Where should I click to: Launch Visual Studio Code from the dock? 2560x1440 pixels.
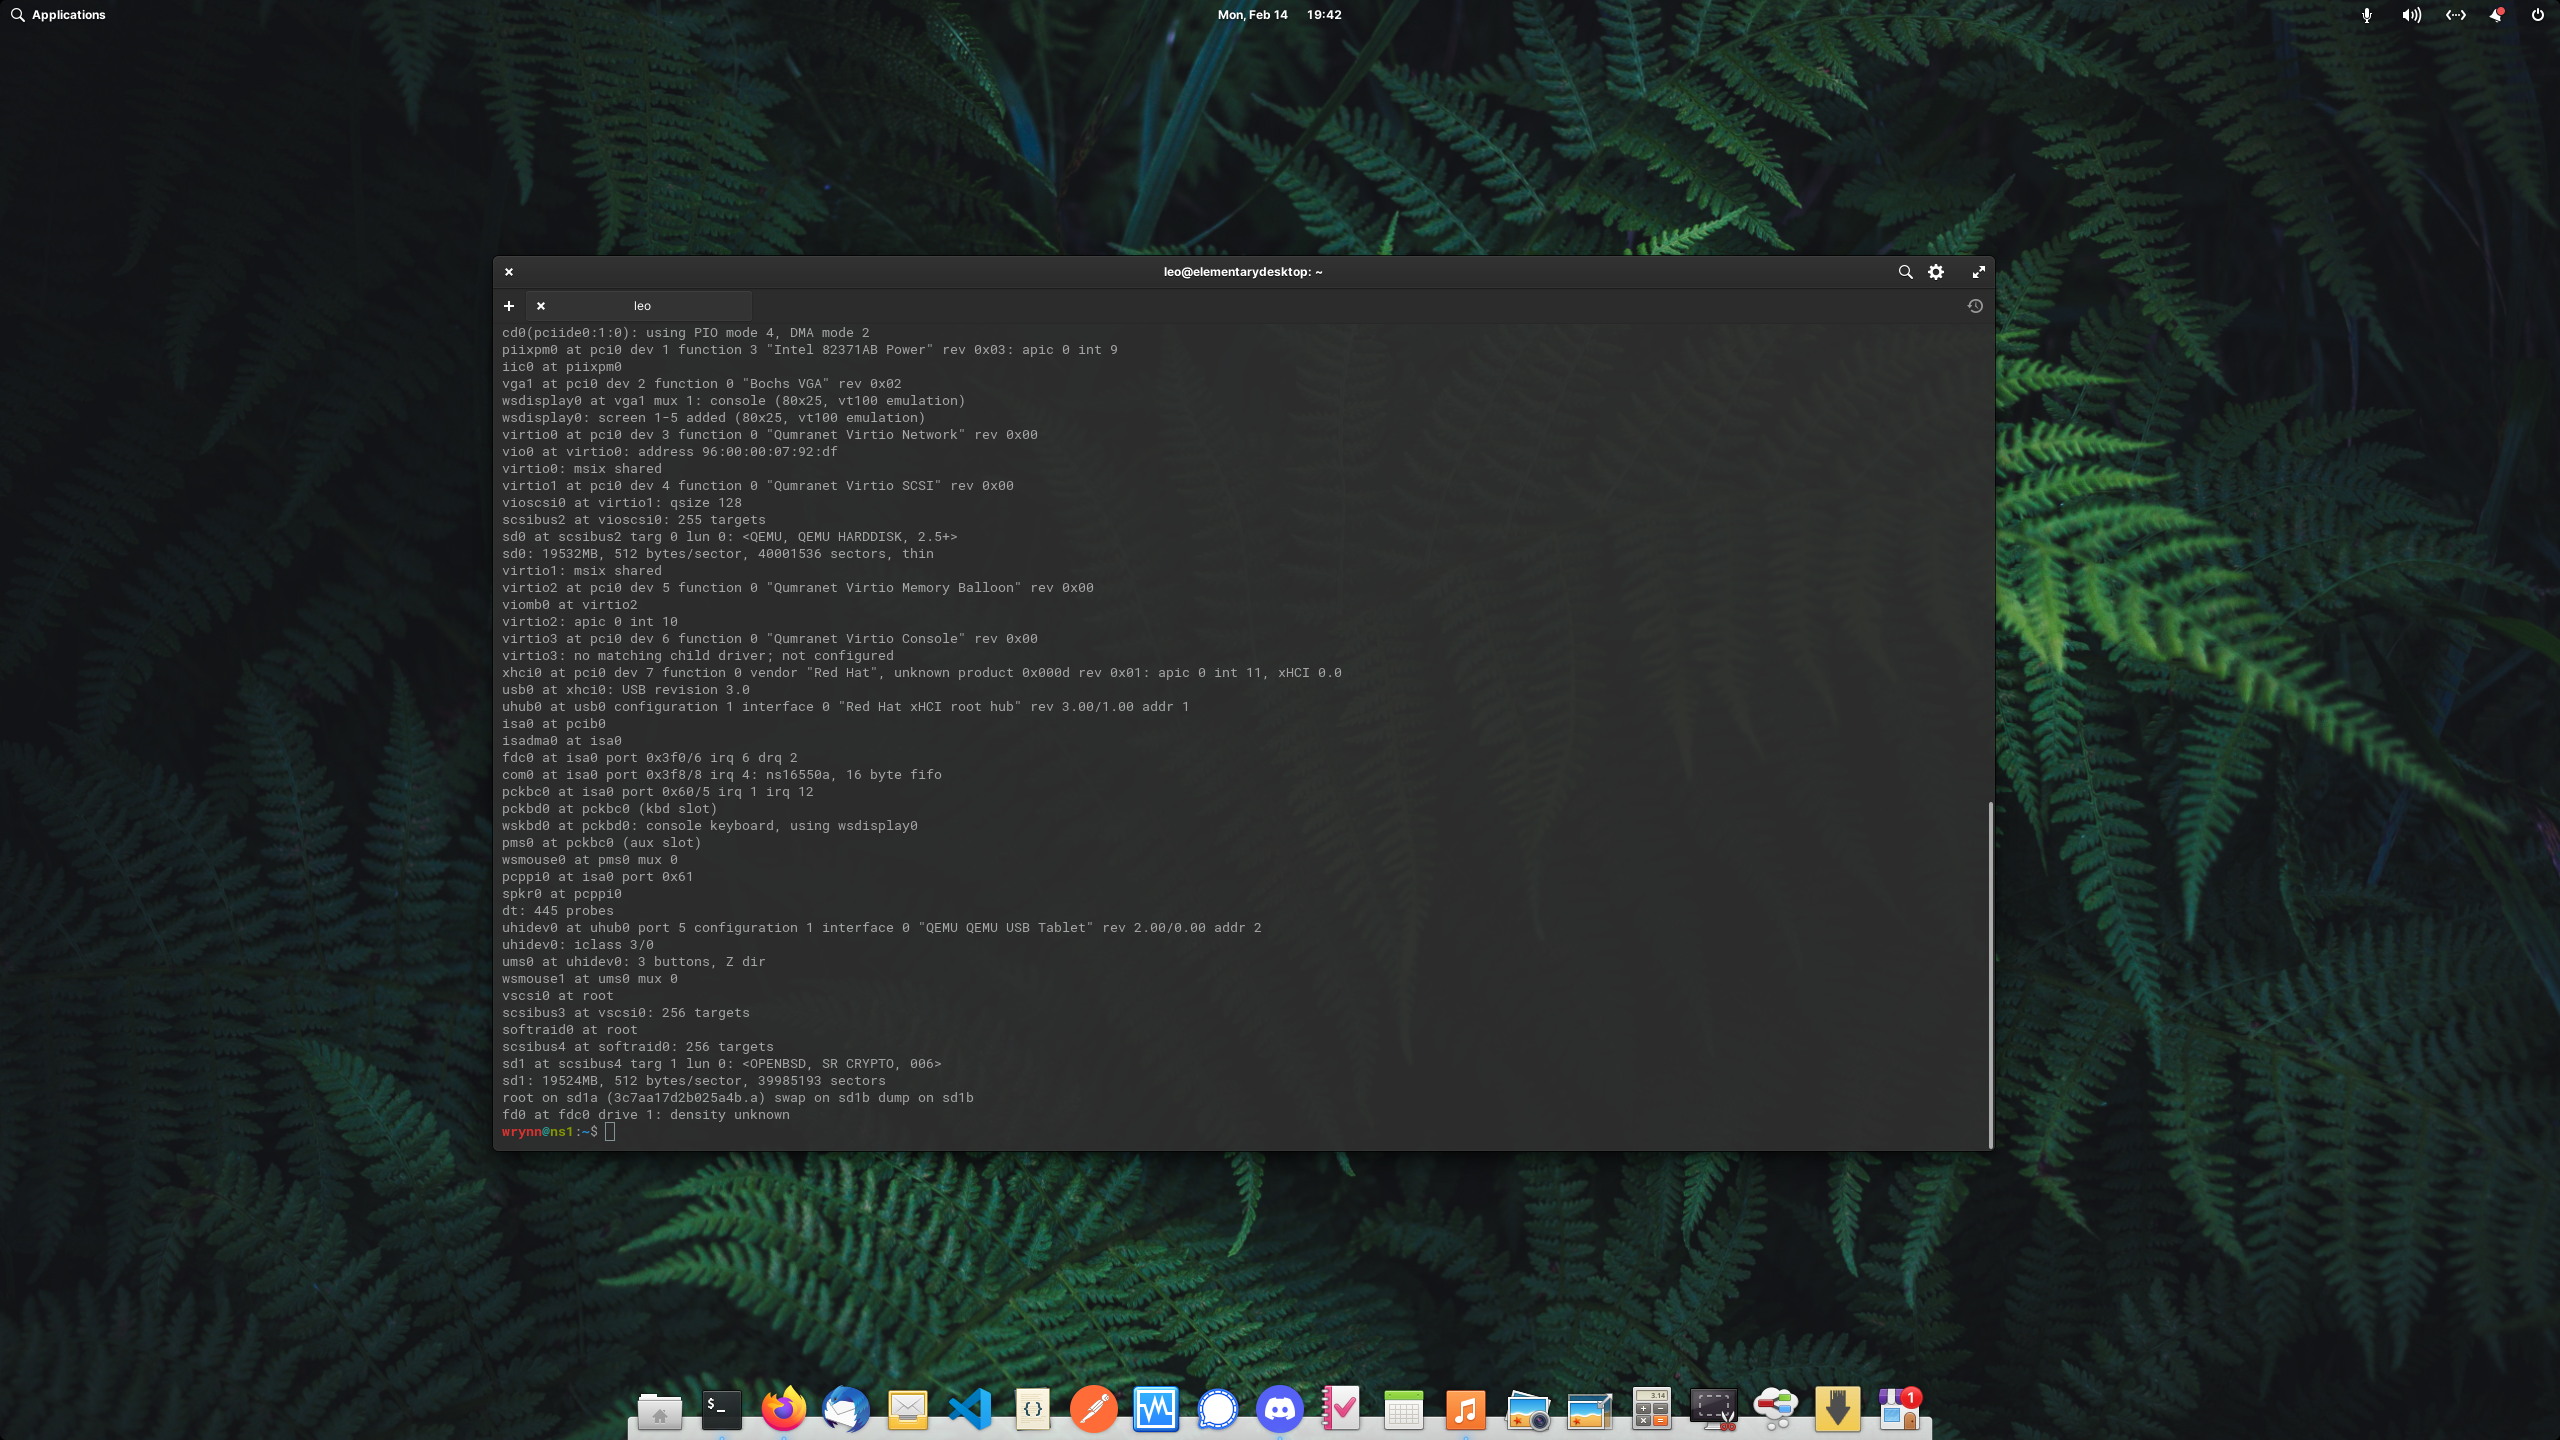970,1409
